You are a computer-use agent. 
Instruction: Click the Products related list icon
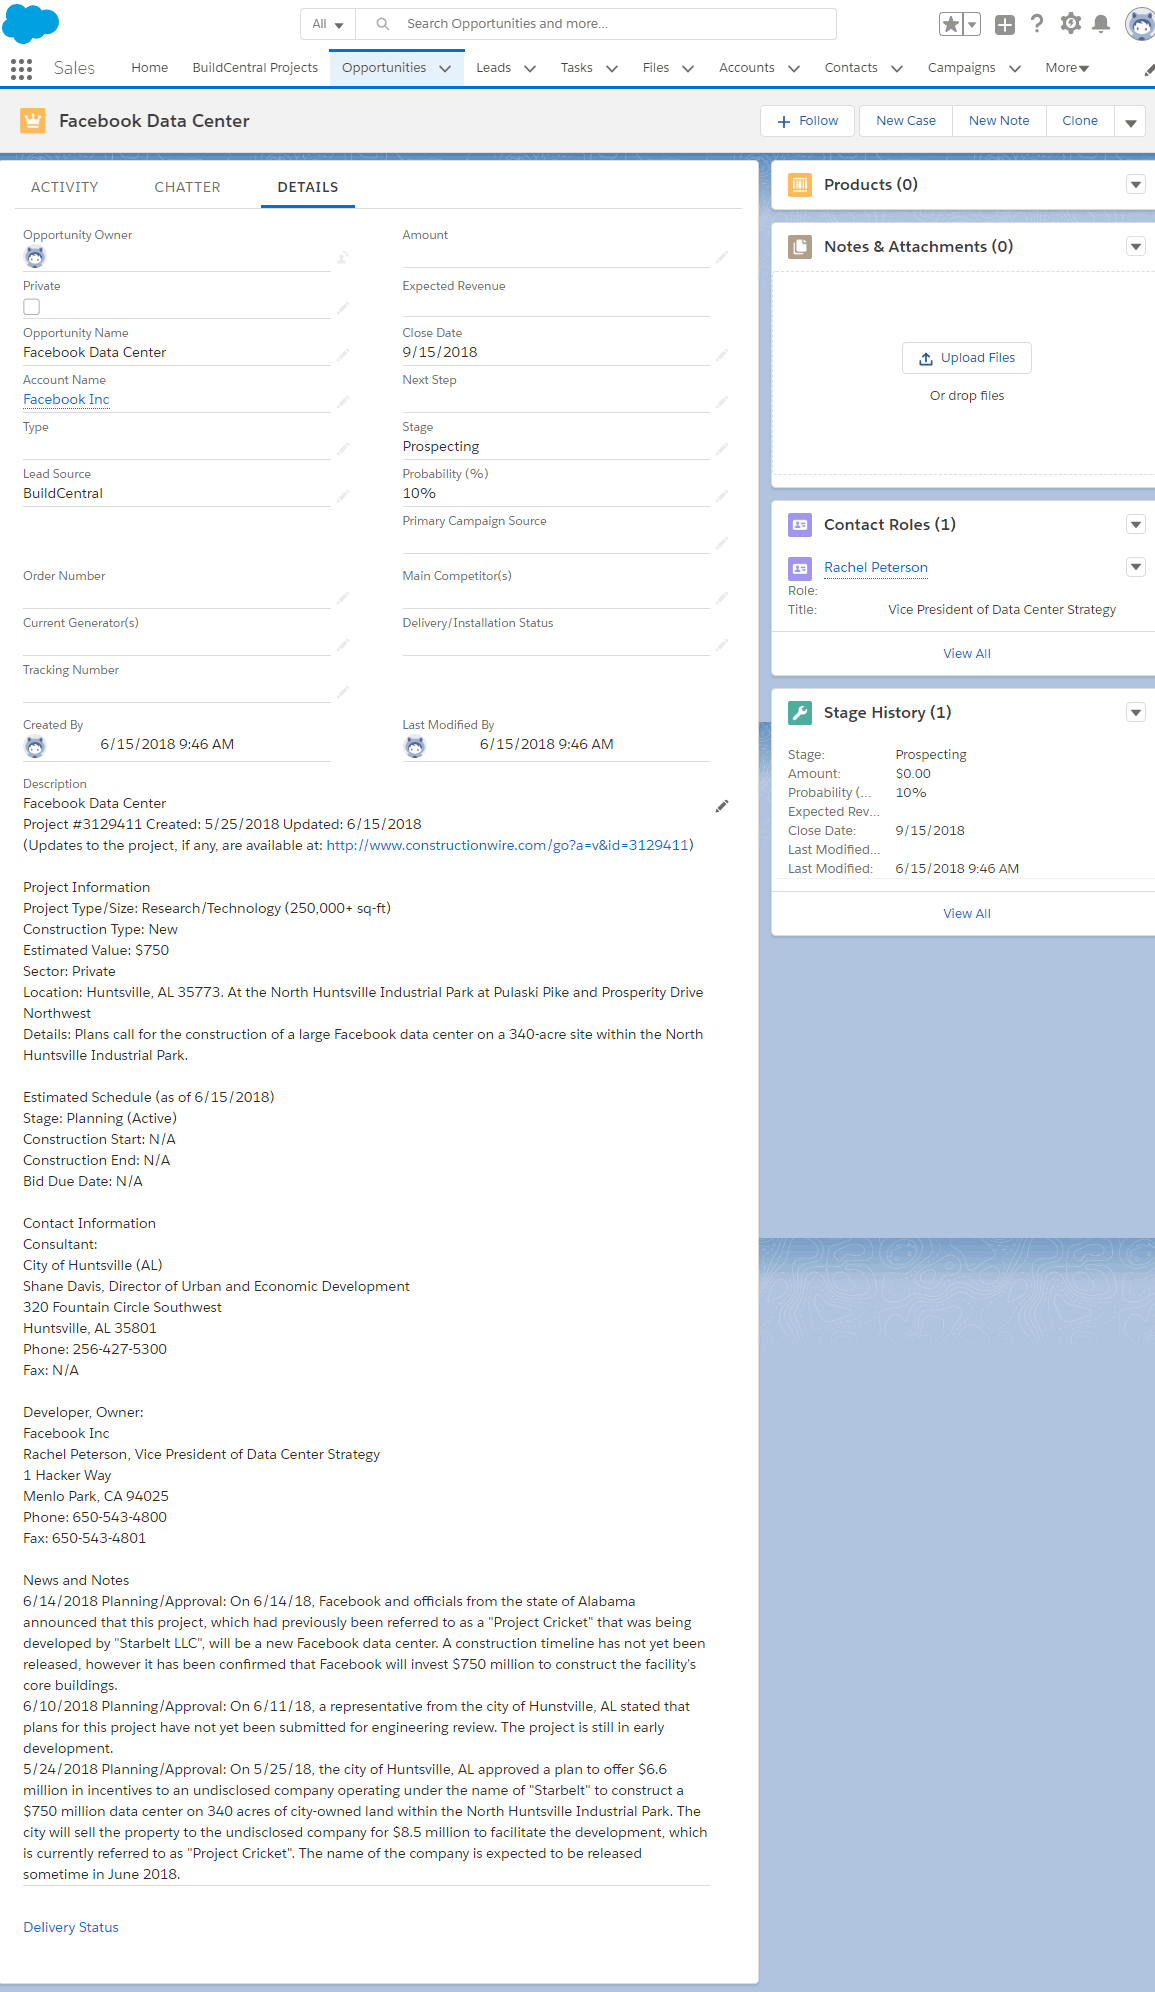[x=800, y=185]
